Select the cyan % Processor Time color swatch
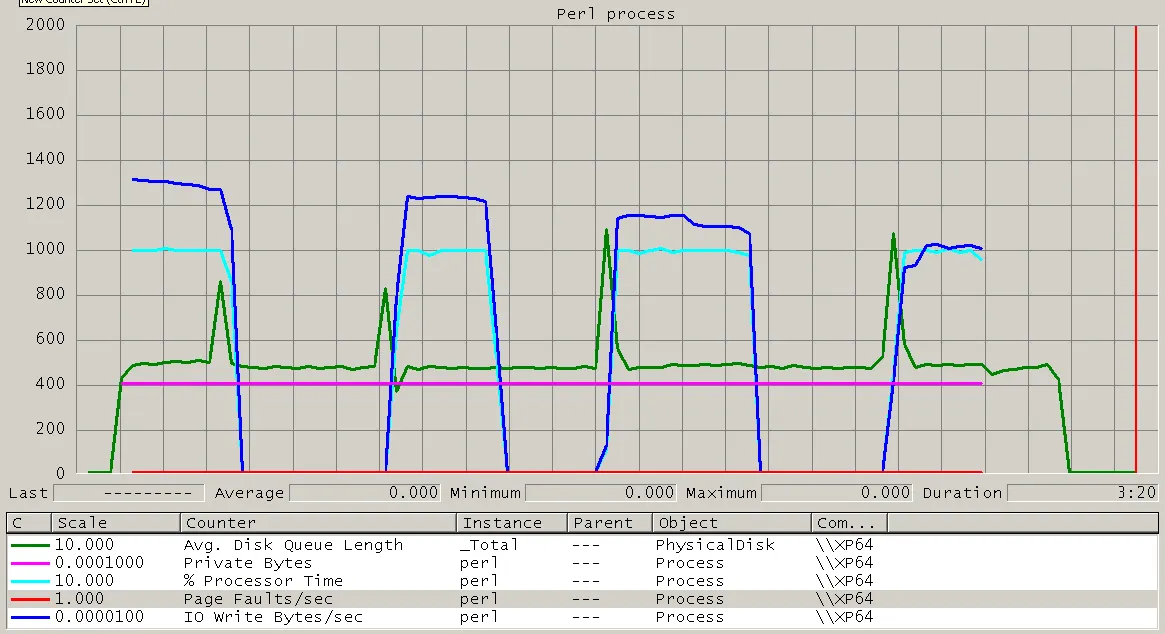 point(30,581)
